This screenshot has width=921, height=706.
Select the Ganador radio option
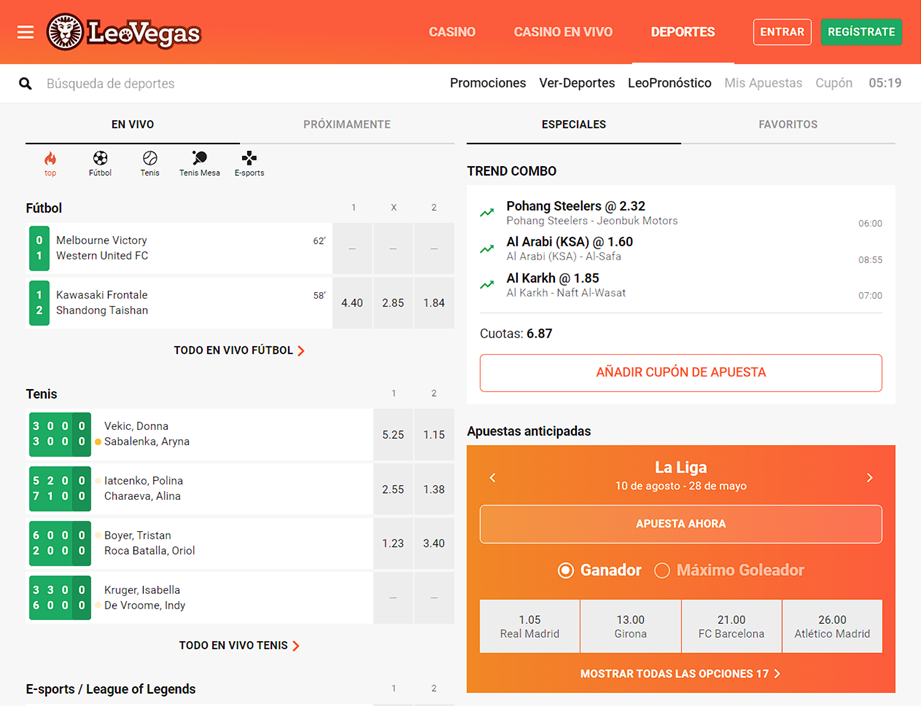coord(566,570)
